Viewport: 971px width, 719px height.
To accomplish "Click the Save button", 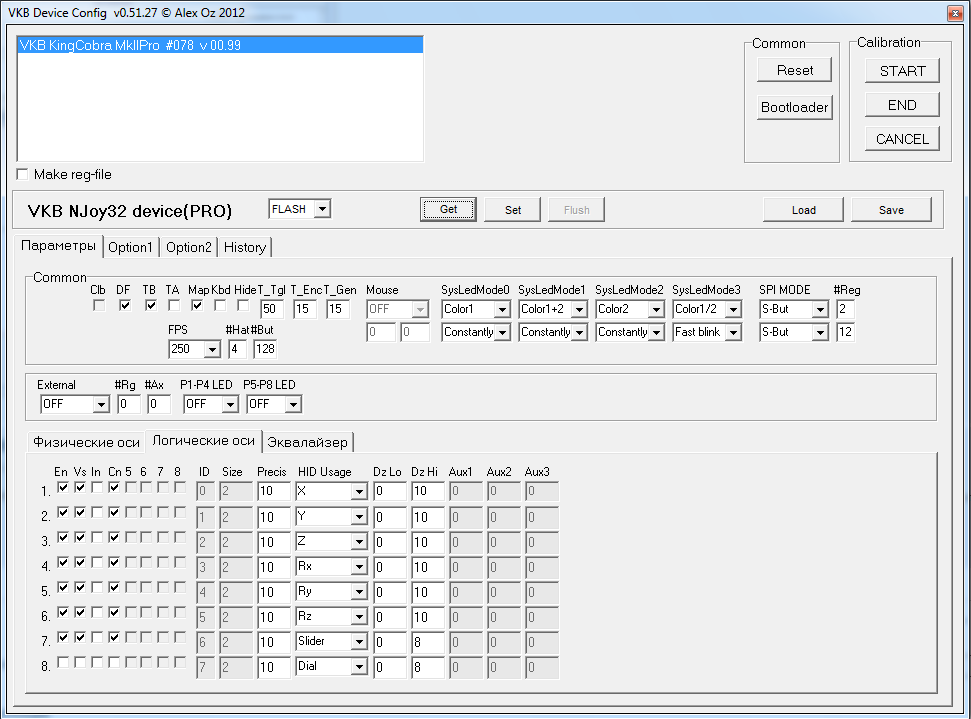I will (x=891, y=209).
